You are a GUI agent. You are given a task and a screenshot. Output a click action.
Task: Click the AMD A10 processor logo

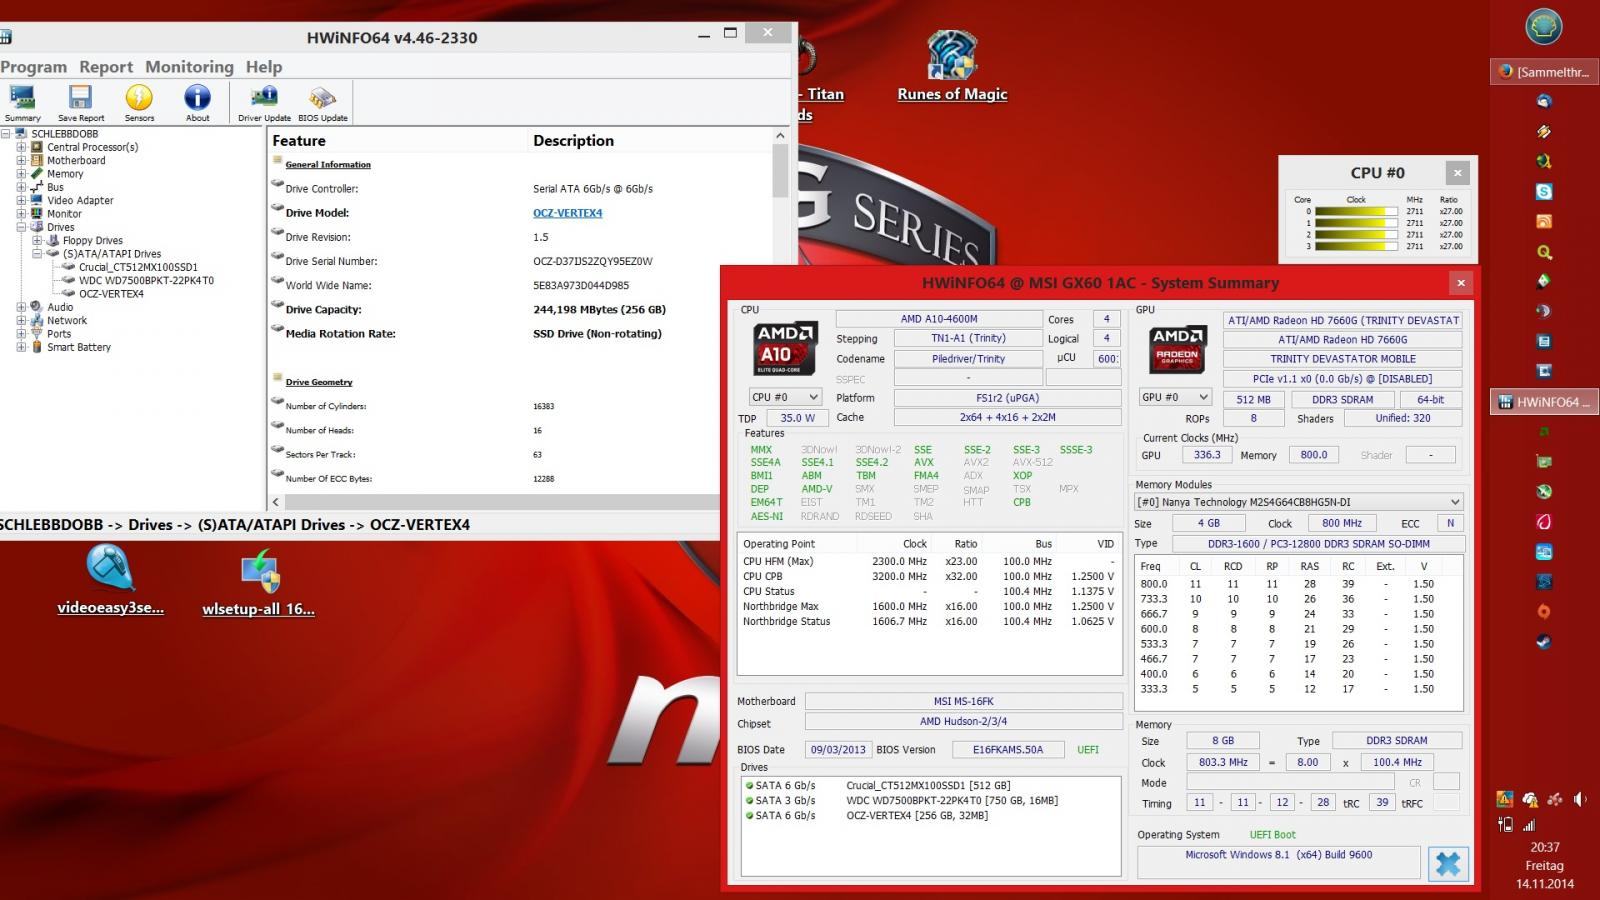click(783, 348)
